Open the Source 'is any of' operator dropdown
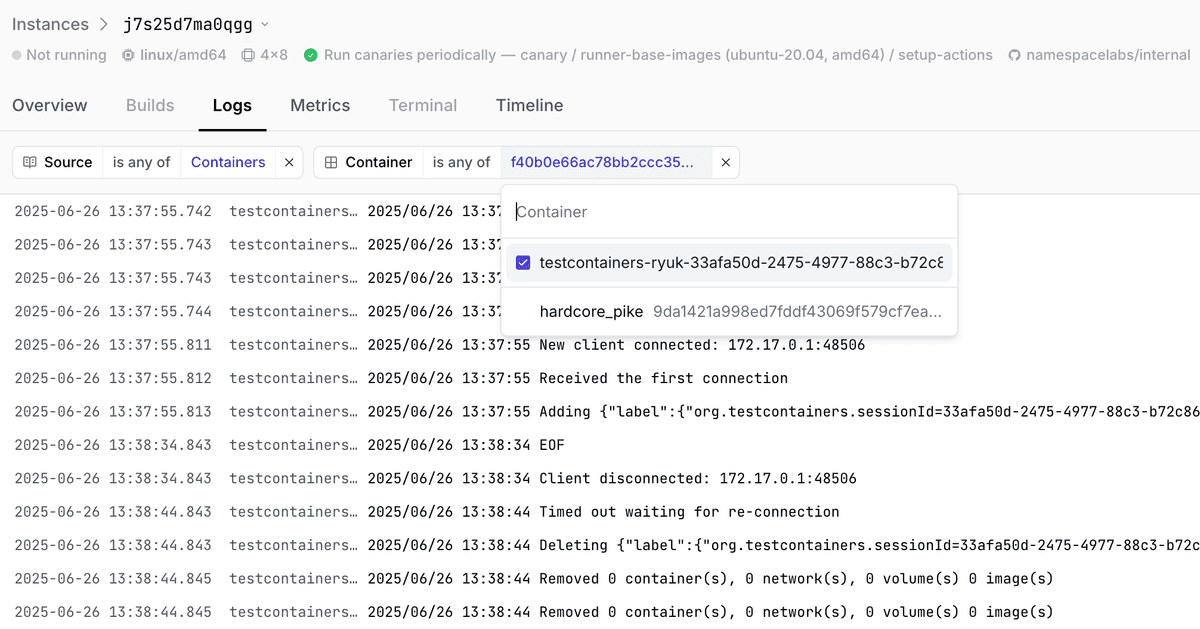 tap(141, 162)
